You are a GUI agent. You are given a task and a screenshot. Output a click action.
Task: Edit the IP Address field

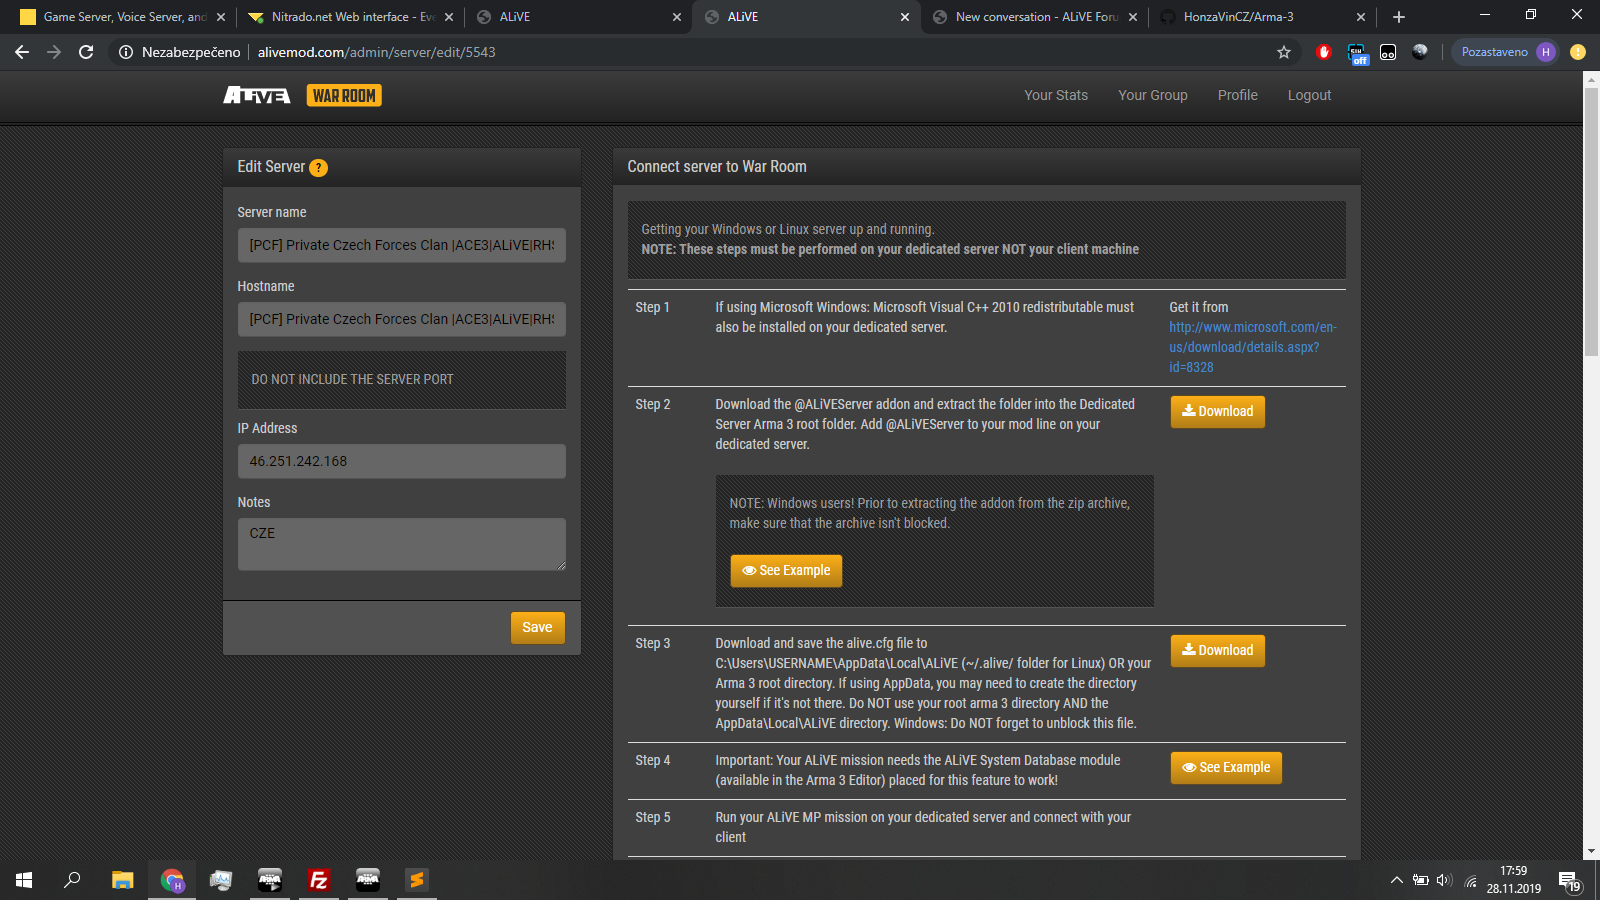[x=402, y=461]
